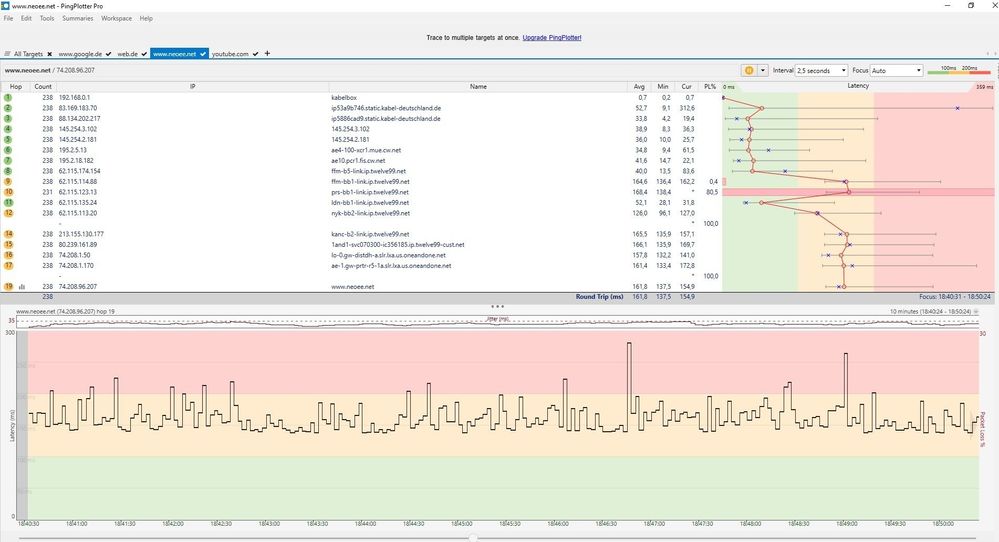Open the Workspace menu

pyautogui.click(x=117, y=18)
